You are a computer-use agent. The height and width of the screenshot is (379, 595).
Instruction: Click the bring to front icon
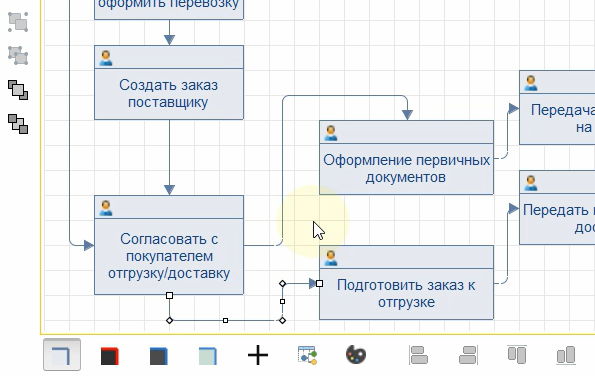[18, 90]
